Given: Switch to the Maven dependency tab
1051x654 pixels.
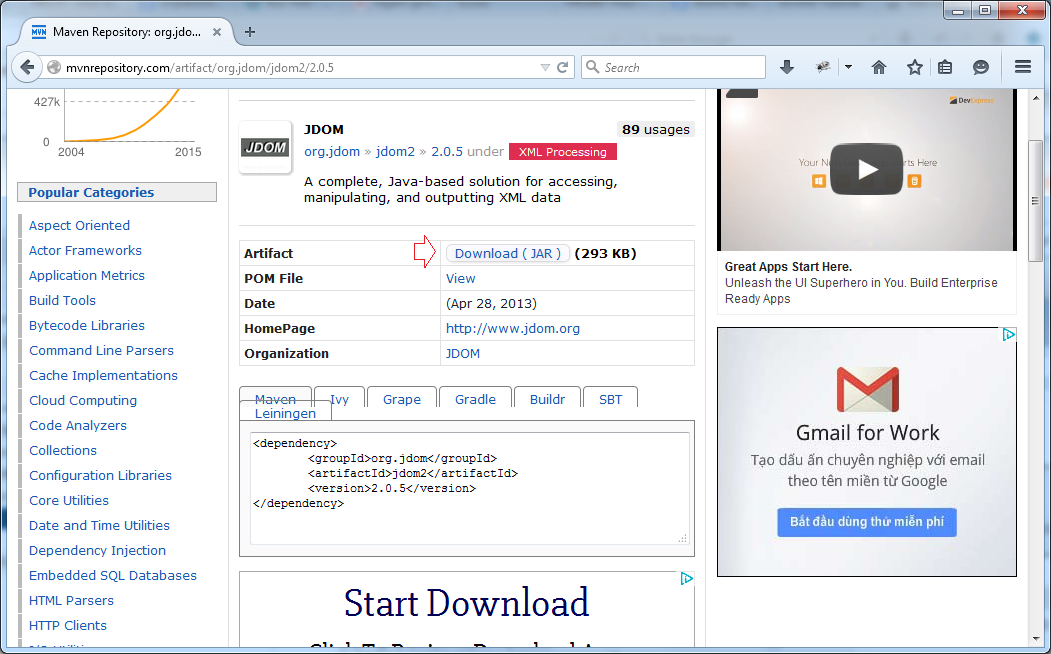Looking at the screenshot, I should [x=275, y=397].
